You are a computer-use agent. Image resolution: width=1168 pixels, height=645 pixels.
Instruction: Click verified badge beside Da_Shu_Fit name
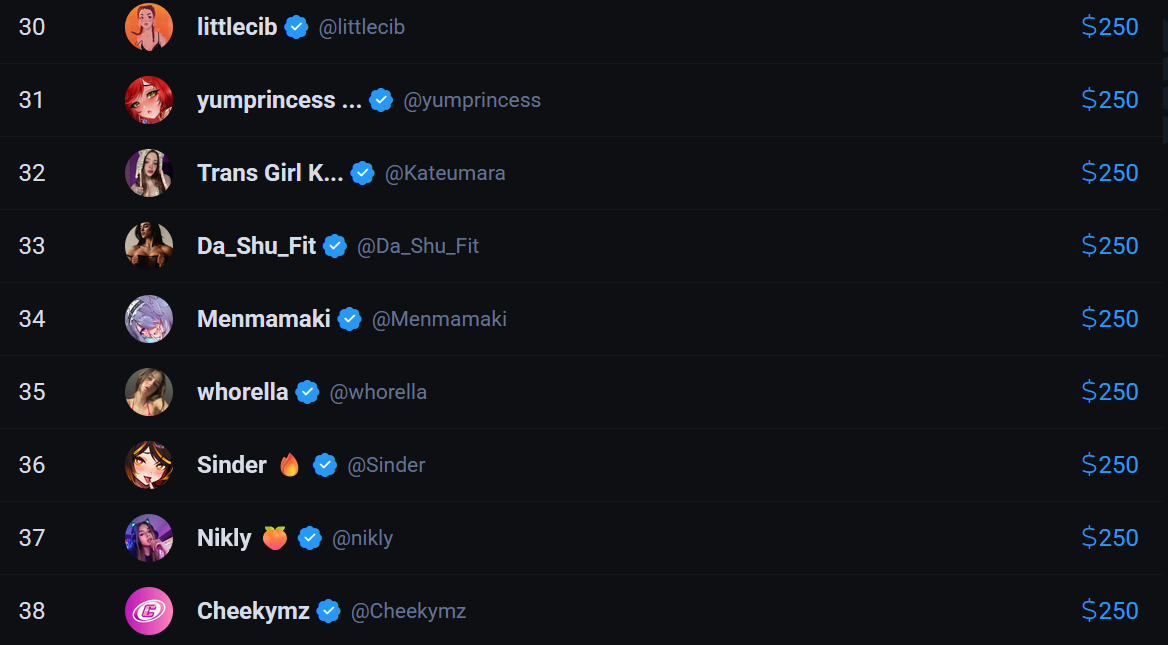point(334,246)
